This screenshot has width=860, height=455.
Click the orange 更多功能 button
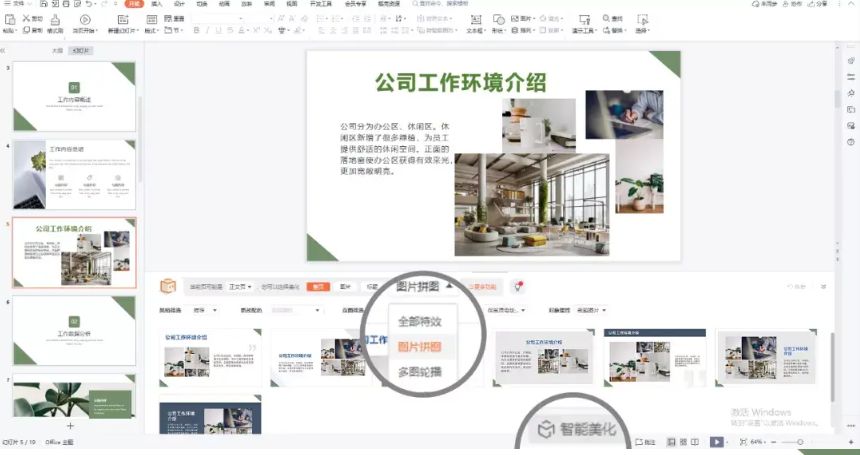(482, 286)
